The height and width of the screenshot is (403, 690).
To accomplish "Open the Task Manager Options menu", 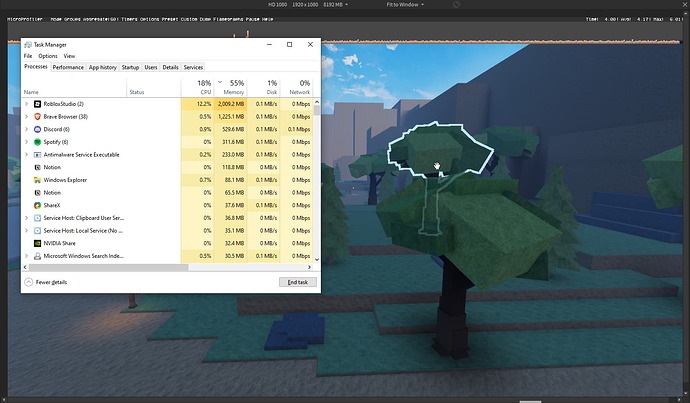I will click(x=48, y=56).
